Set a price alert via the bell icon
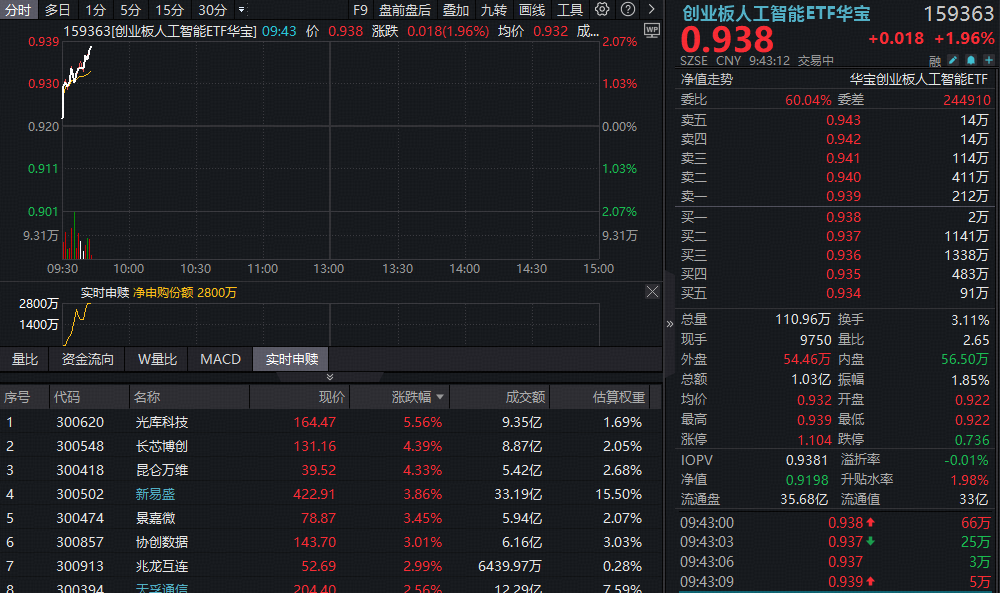The width and height of the screenshot is (1000, 593). (970, 60)
